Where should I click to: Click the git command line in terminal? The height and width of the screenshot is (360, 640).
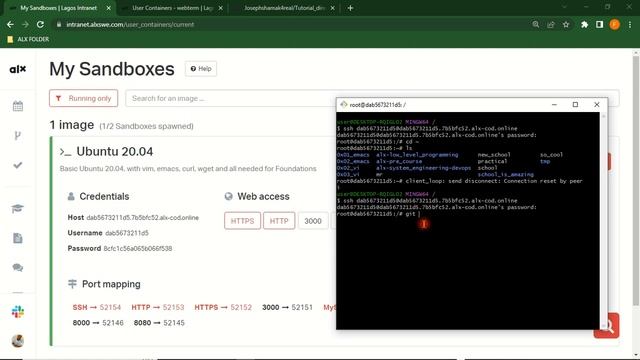tap(378, 214)
